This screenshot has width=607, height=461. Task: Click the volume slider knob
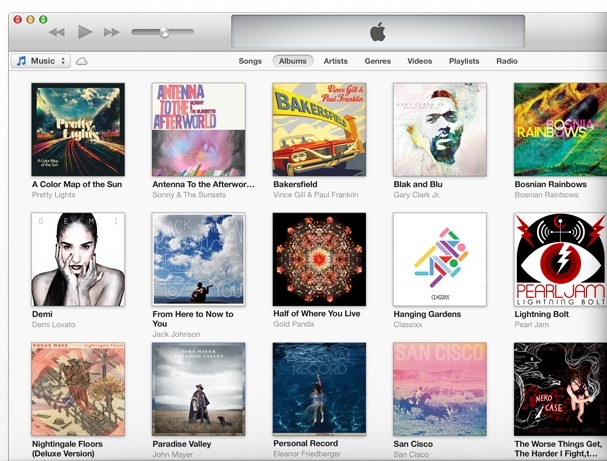point(164,32)
